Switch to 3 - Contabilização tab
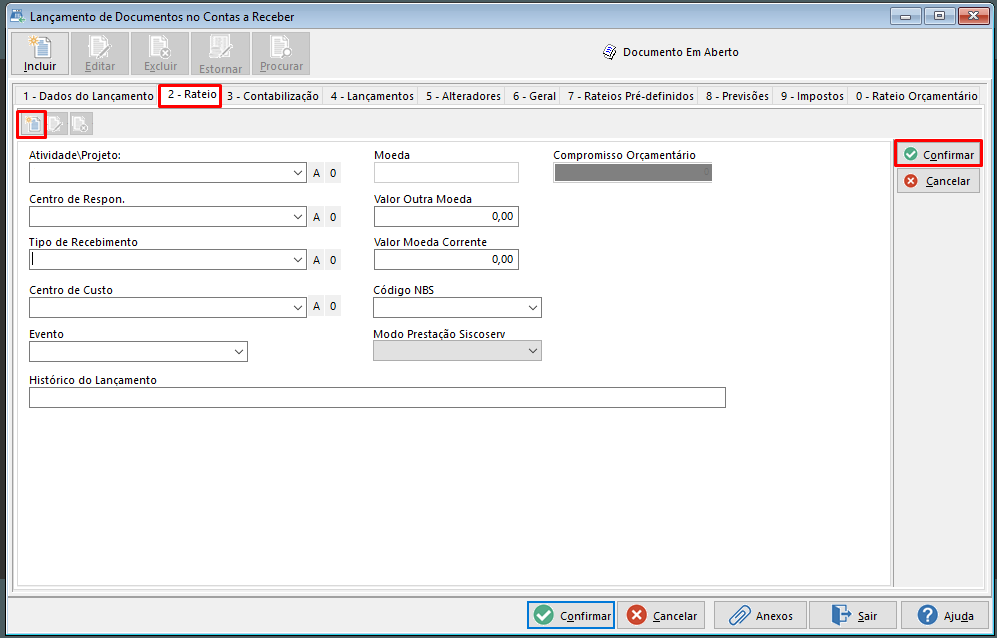Image resolution: width=997 pixels, height=638 pixels. [273, 96]
